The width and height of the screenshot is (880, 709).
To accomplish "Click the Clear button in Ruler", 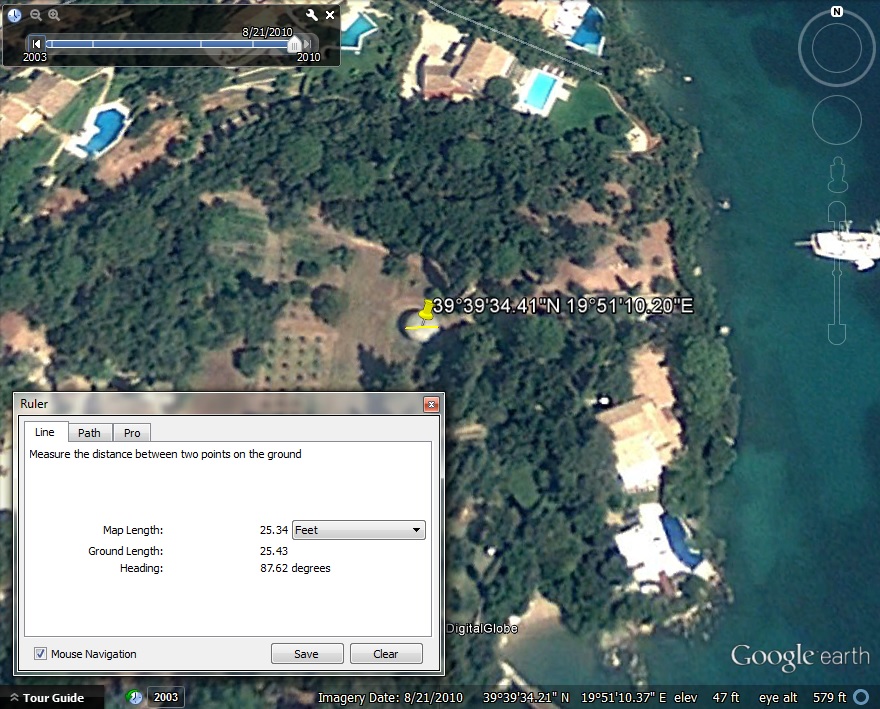I will click(x=386, y=654).
